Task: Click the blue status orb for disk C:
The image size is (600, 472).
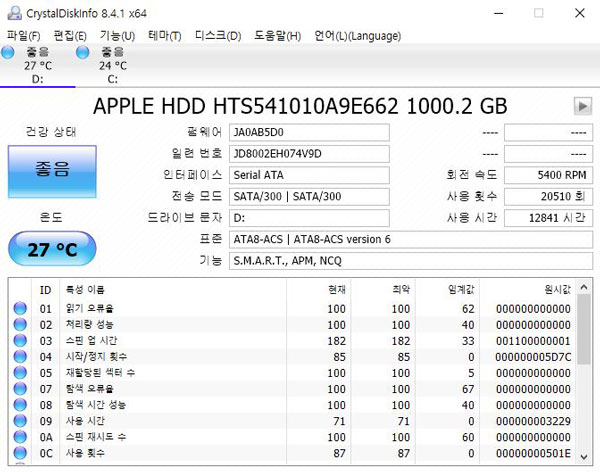Action: (83, 52)
